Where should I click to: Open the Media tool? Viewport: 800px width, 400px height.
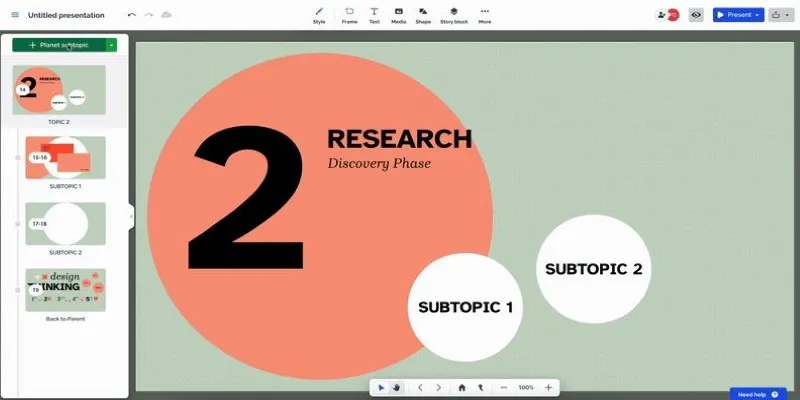(x=398, y=15)
